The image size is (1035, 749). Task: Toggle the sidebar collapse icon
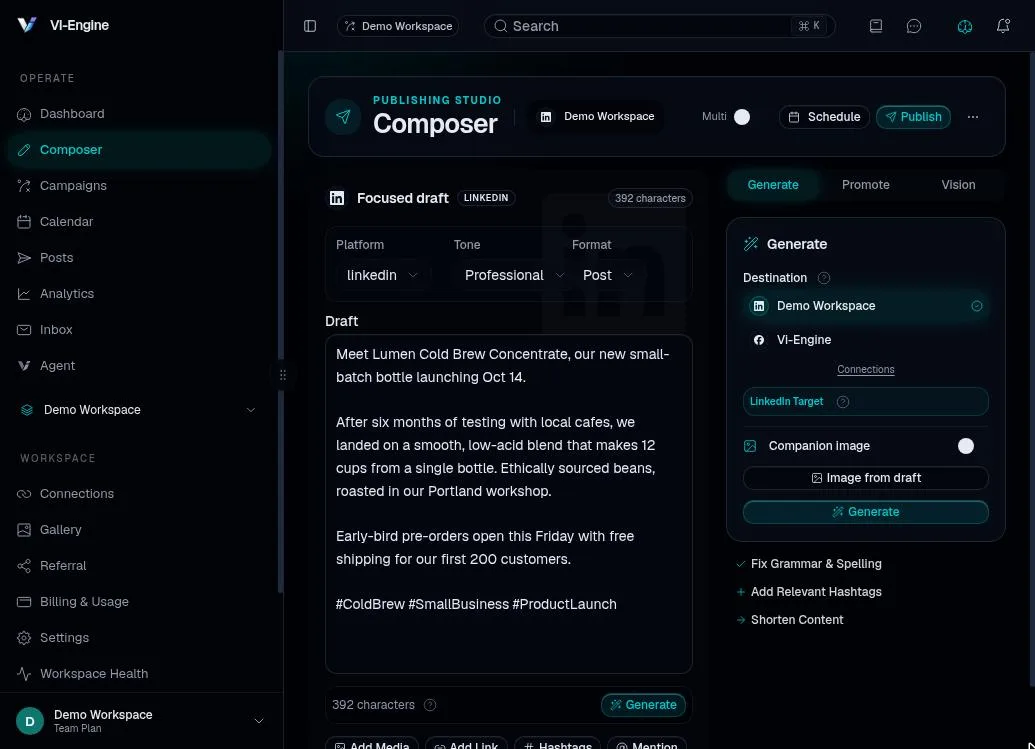click(310, 26)
